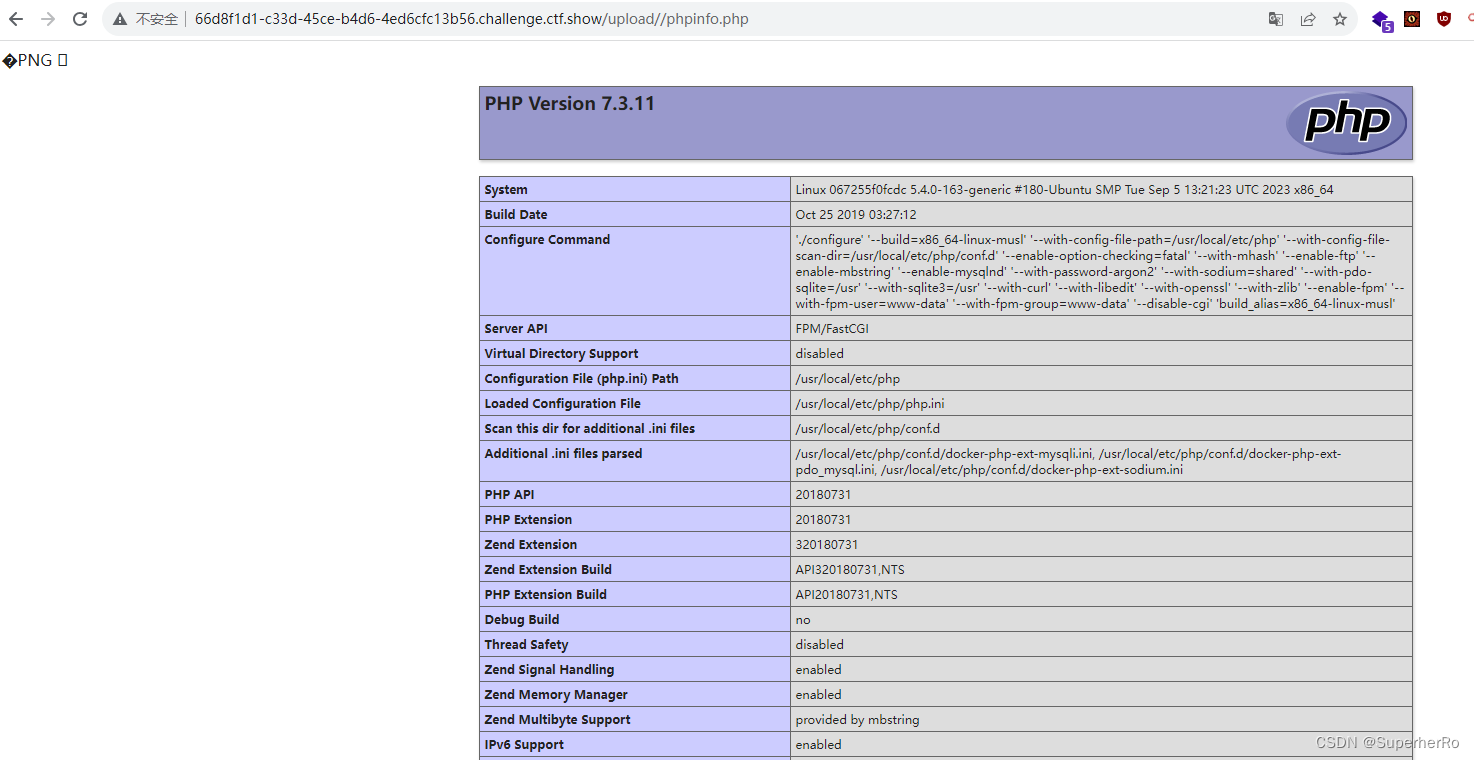Reload the phpinfo.php page

pos(80,19)
